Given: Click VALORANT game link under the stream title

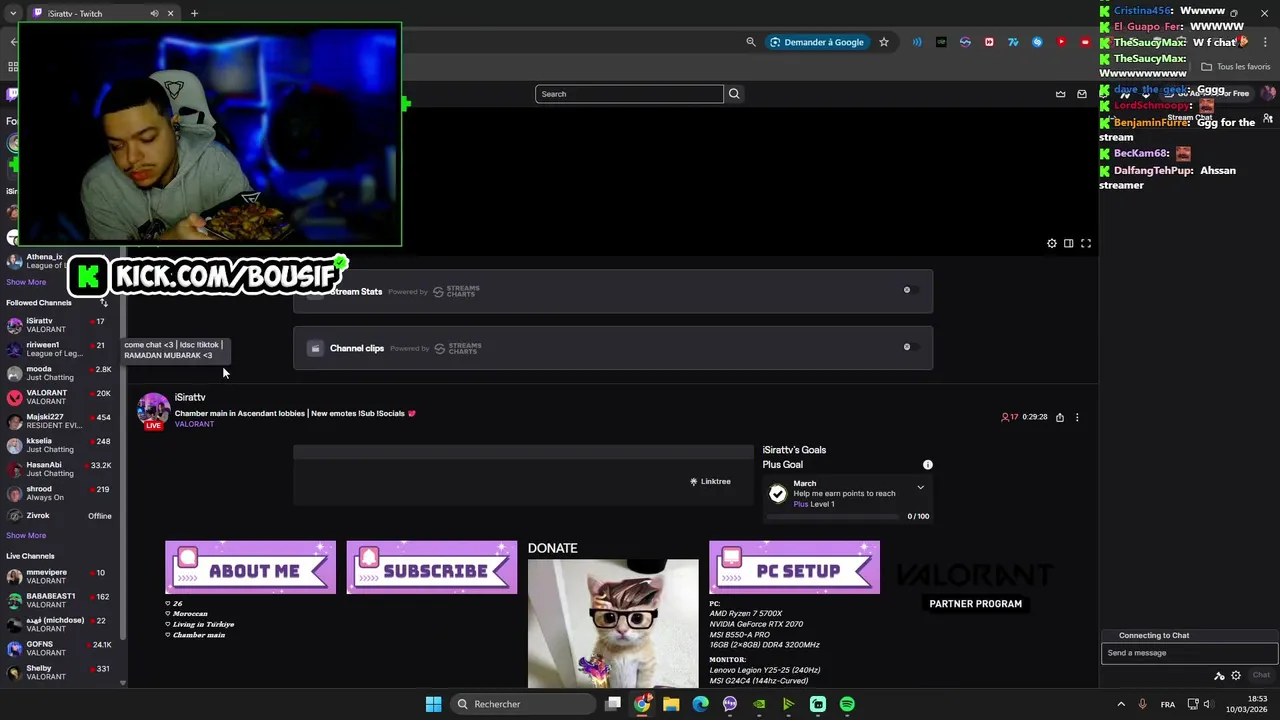Looking at the screenshot, I should pos(194,424).
